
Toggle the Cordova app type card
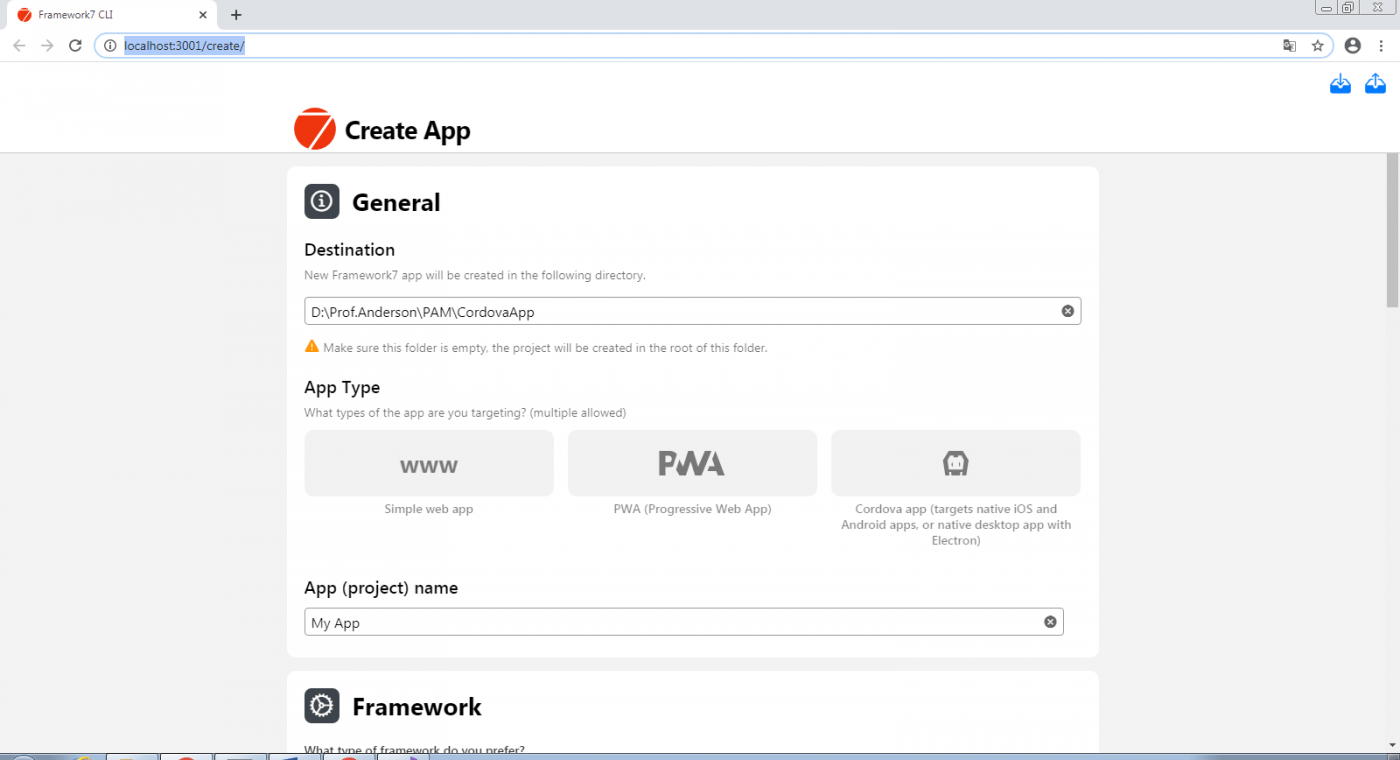click(x=956, y=463)
